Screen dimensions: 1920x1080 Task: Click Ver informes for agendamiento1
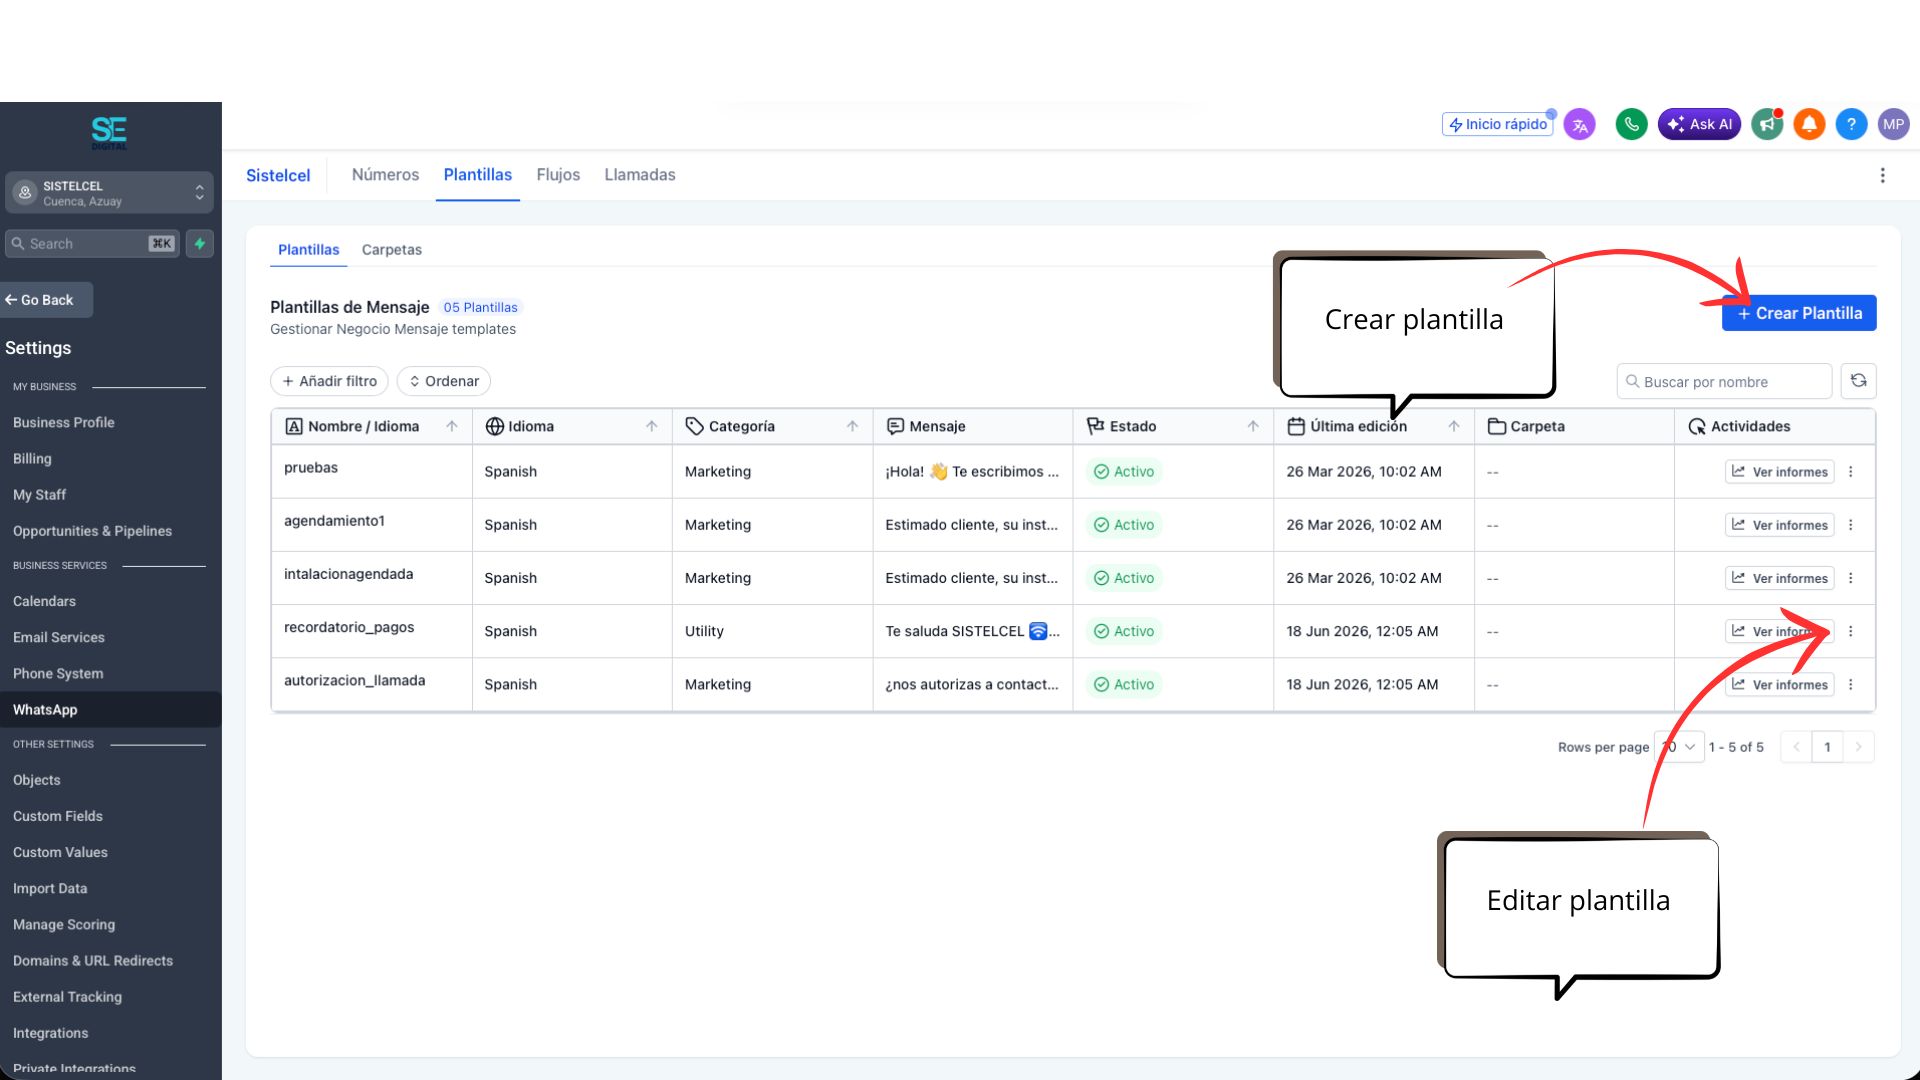point(1780,525)
